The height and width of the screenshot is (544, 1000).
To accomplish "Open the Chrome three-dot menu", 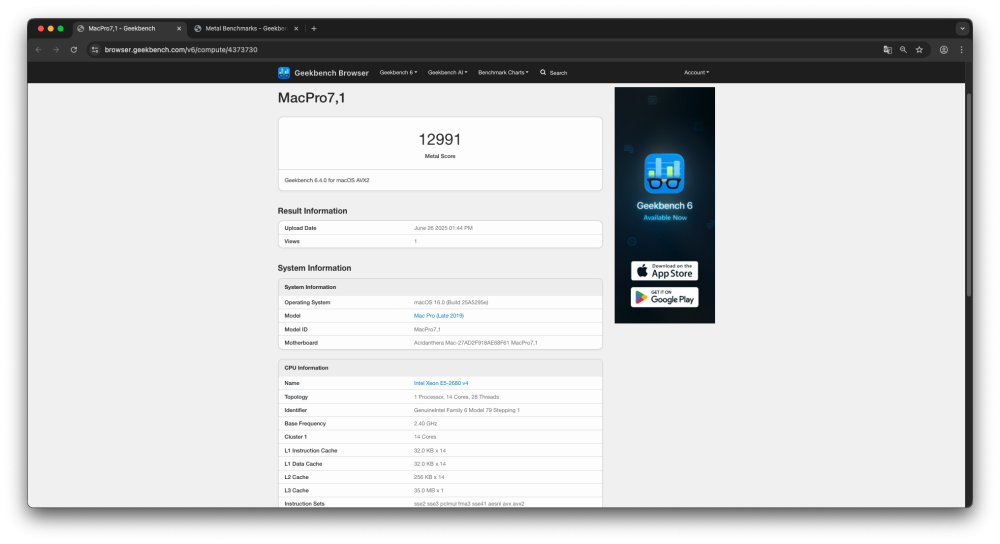I will [961, 50].
